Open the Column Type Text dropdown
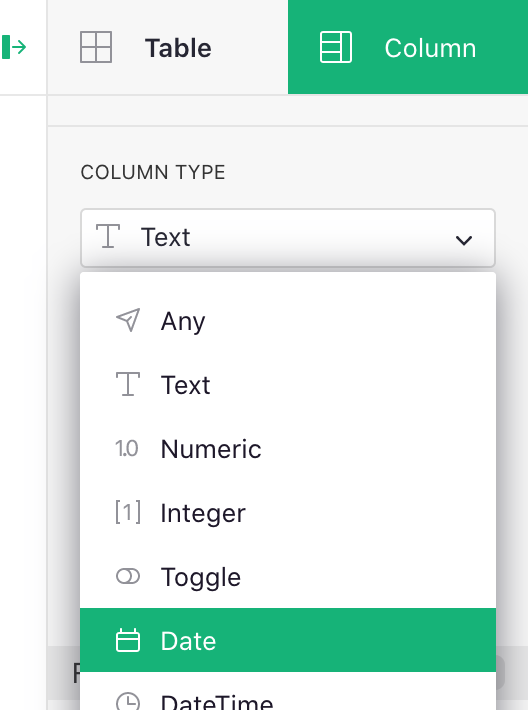 pyautogui.click(x=288, y=238)
